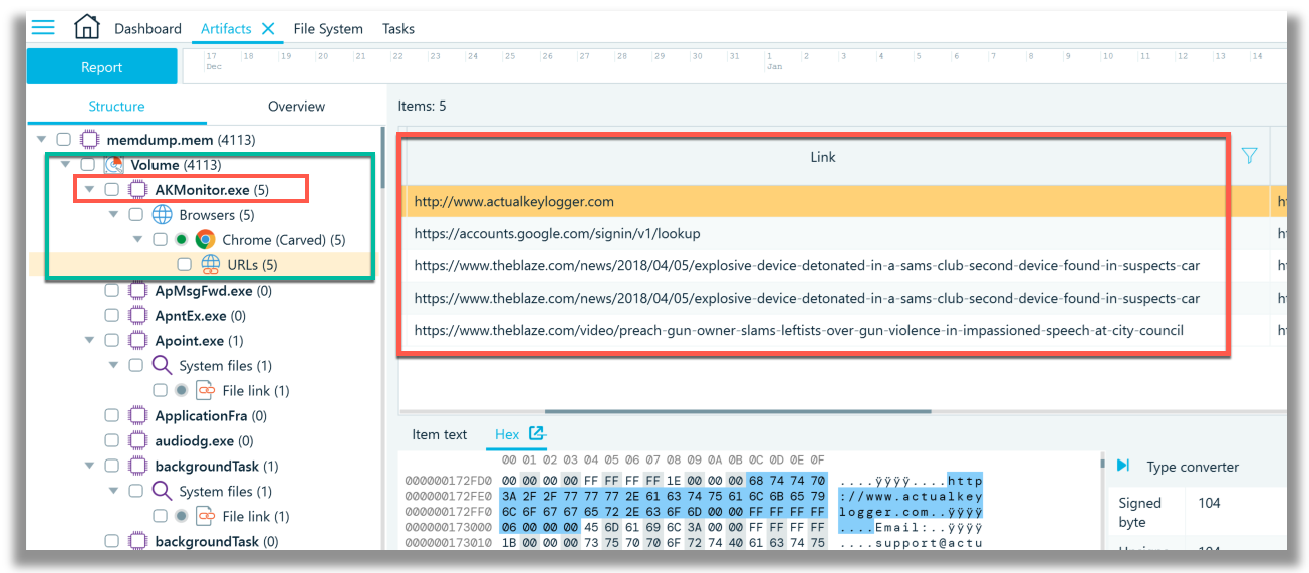The image size is (1309, 573).
Task: Click the Apoint.exe process icon
Action: 138,341
